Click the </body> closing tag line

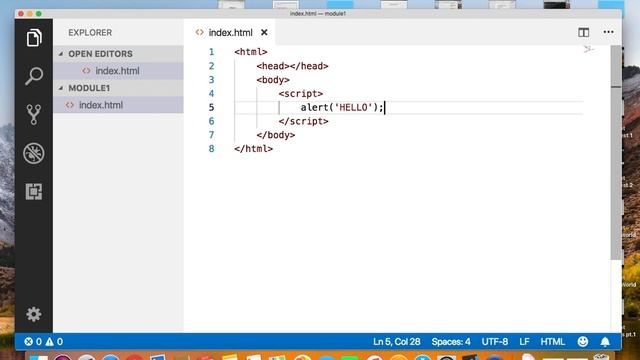pos(276,135)
